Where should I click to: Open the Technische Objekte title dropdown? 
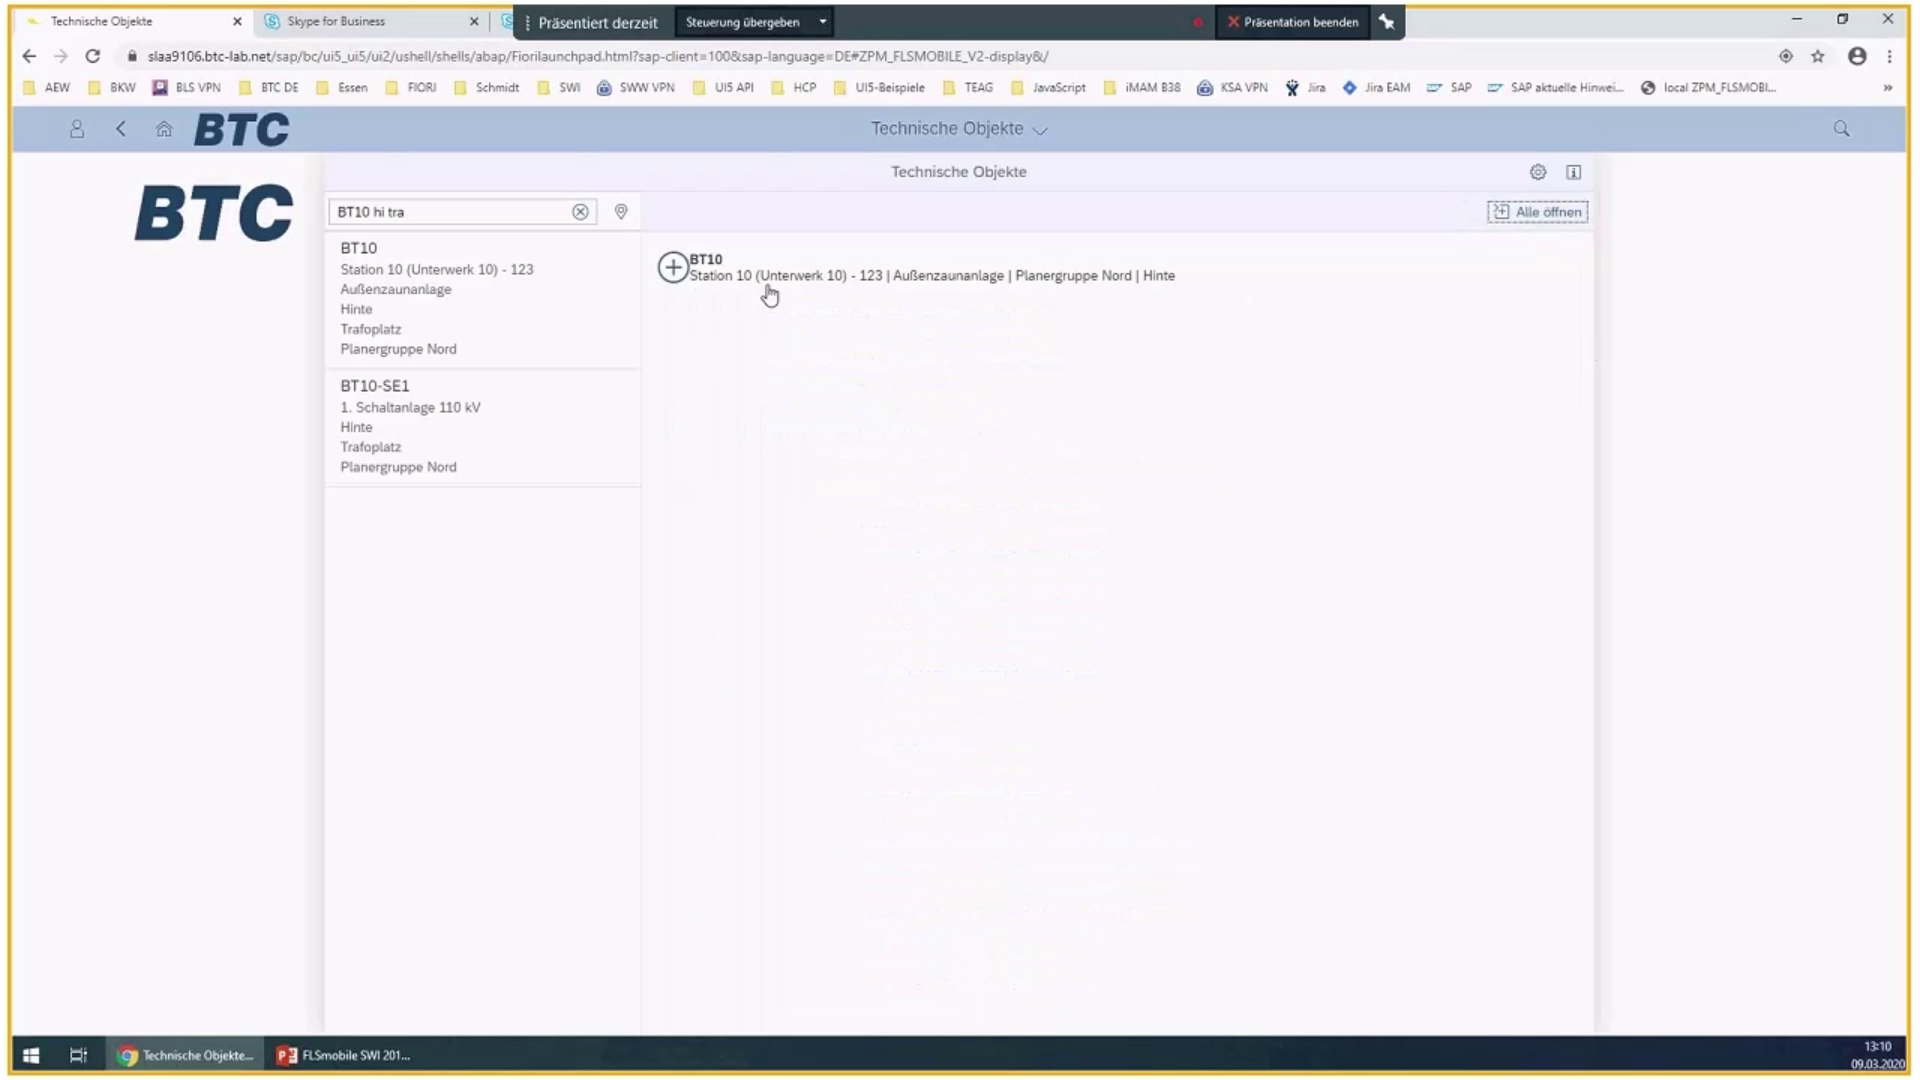[1041, 130]
